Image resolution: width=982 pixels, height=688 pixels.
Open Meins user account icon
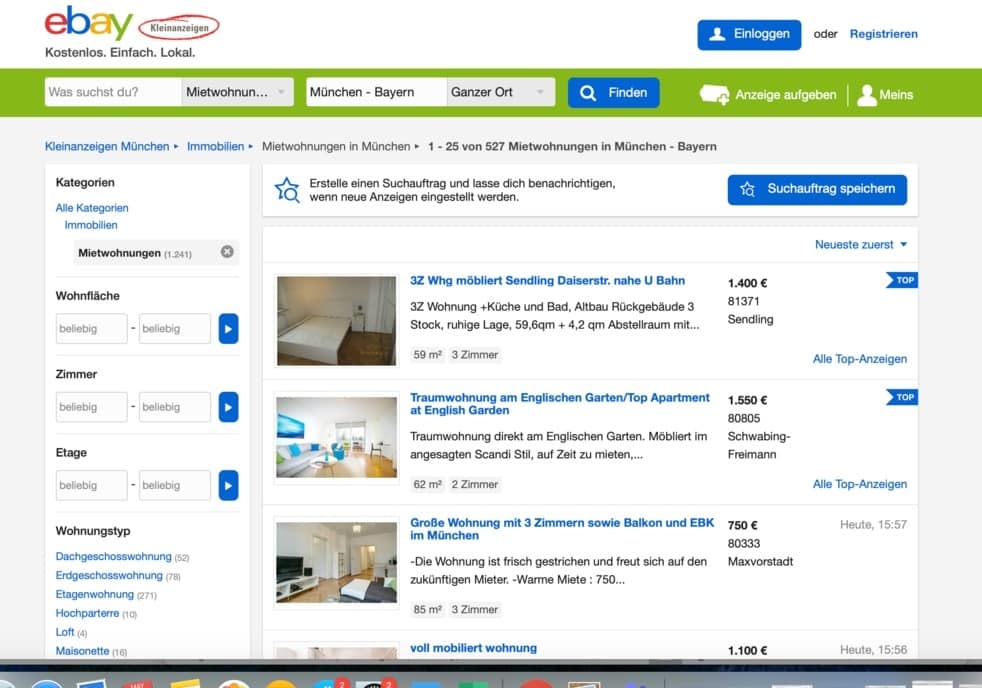coord(867,94)
